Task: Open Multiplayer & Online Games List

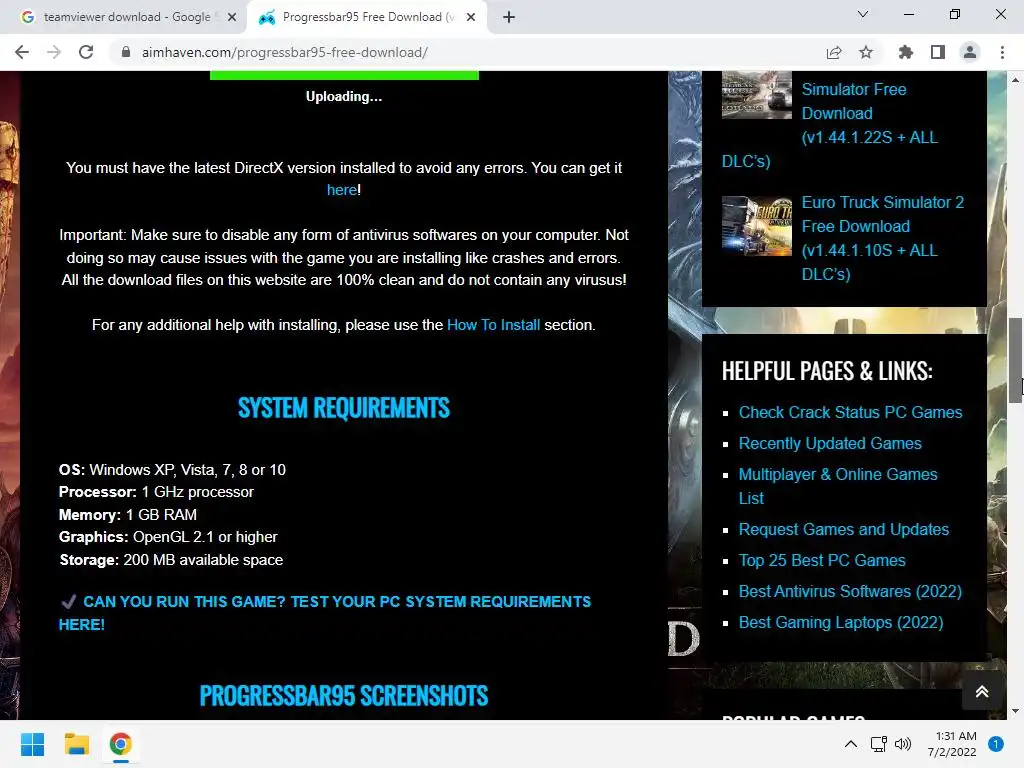Action: coord(838,487)
